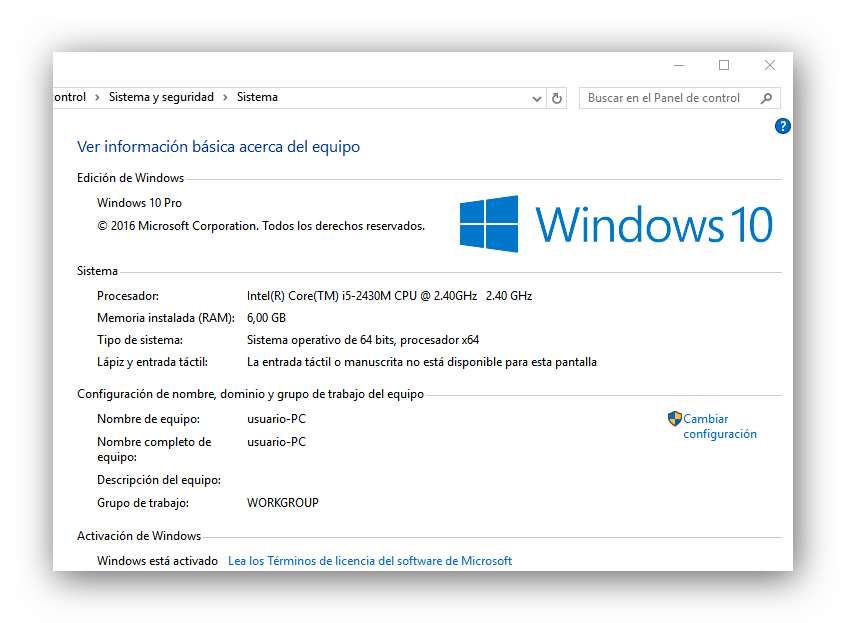Select processor value 'Intel(R) Core(TM) i5-2430M'
The width and height of the screenshot is (846, 623).
pyautogui.click(x=390, y=296)
